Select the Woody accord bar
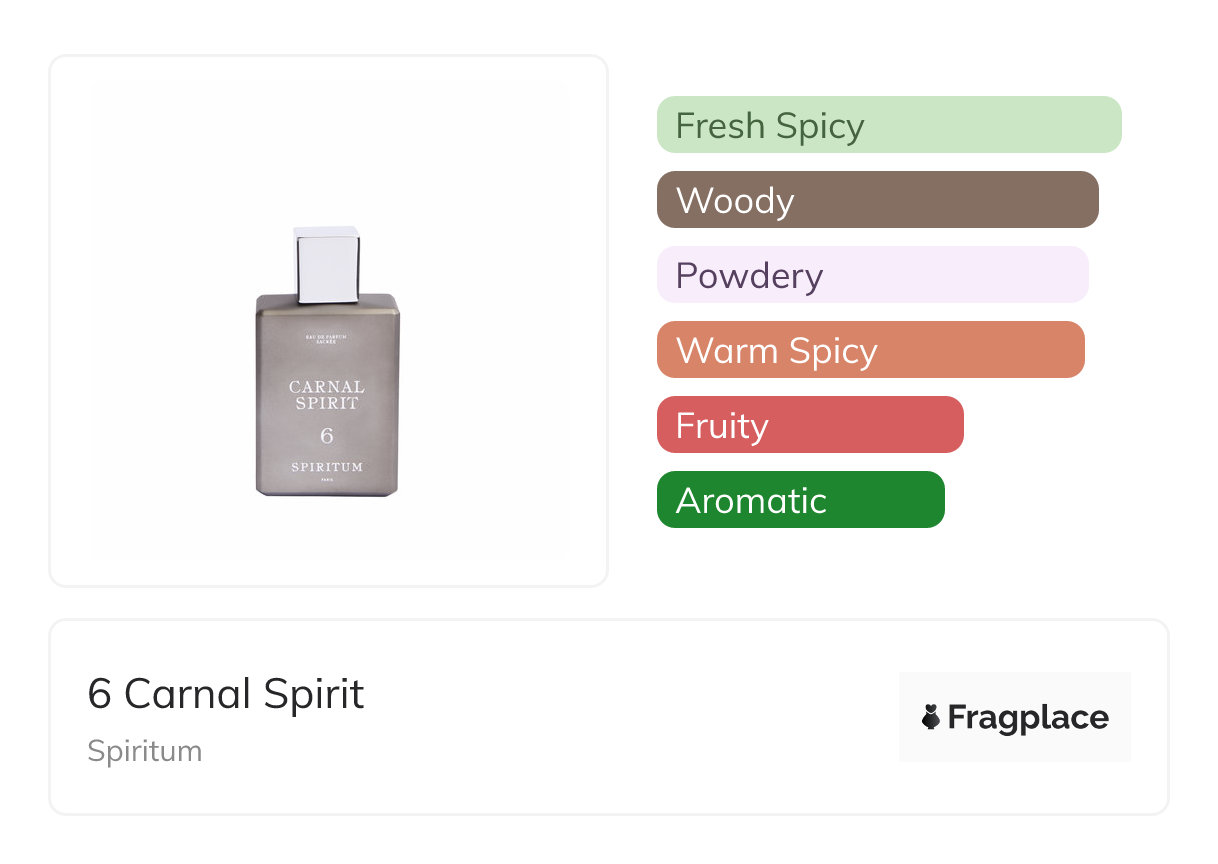The height and width of the screenshot is (864, 1218). (x=877, y=200)
